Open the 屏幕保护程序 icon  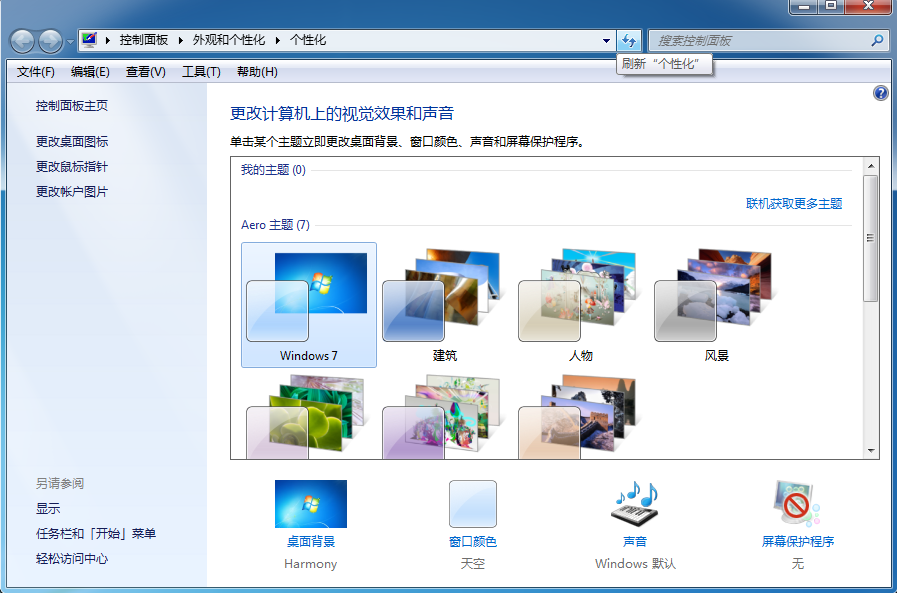pos(797,504)
